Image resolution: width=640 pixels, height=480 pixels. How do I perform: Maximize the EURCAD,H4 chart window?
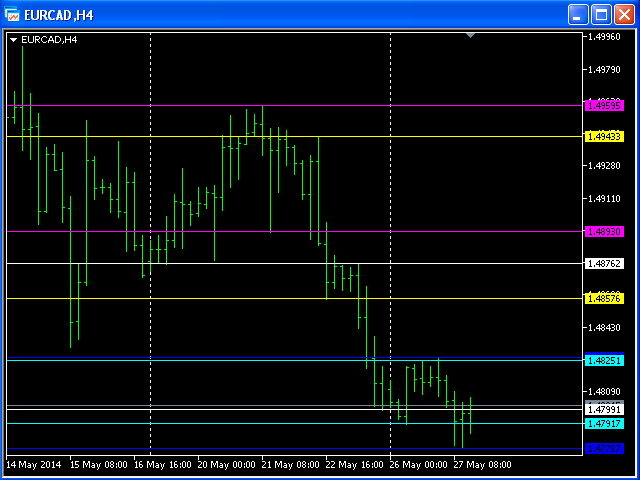601,15
